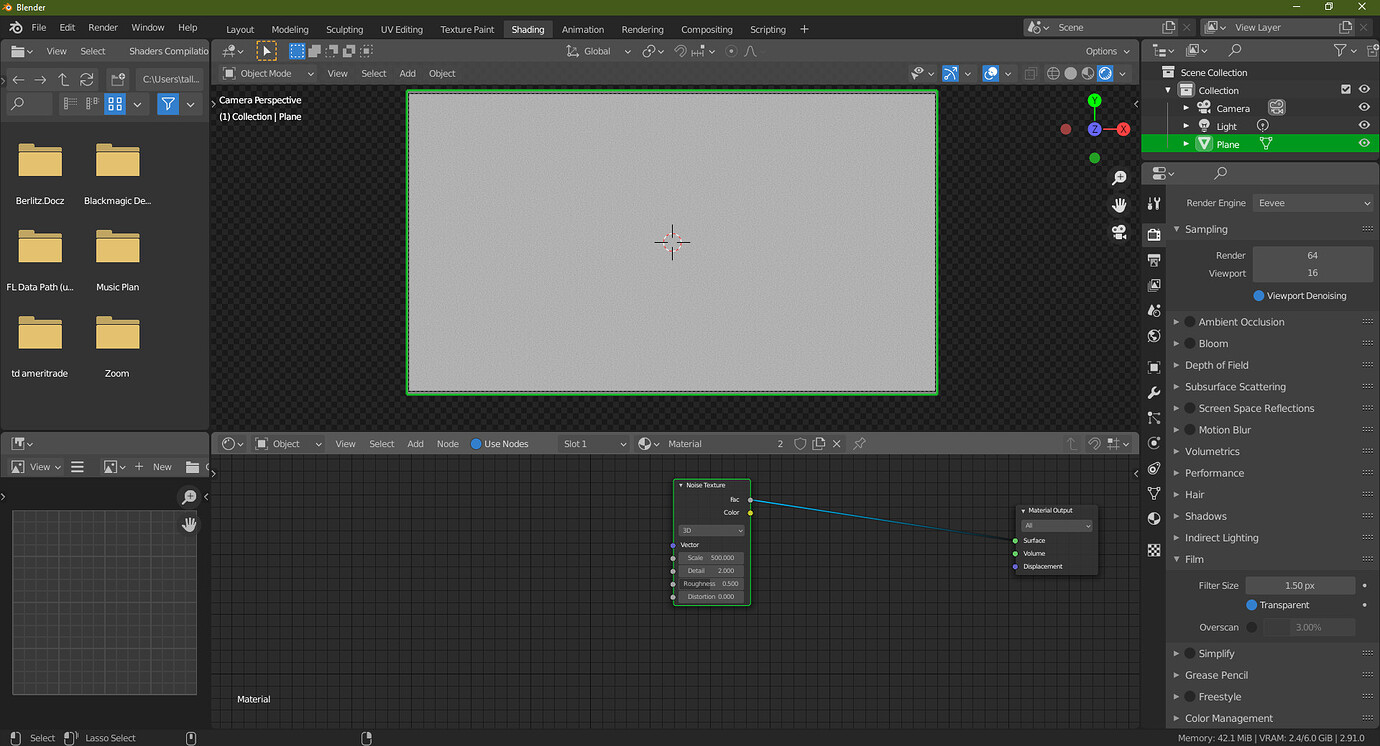
Task: Click the Noise Texture Scale value field
Action: (710, 557)
